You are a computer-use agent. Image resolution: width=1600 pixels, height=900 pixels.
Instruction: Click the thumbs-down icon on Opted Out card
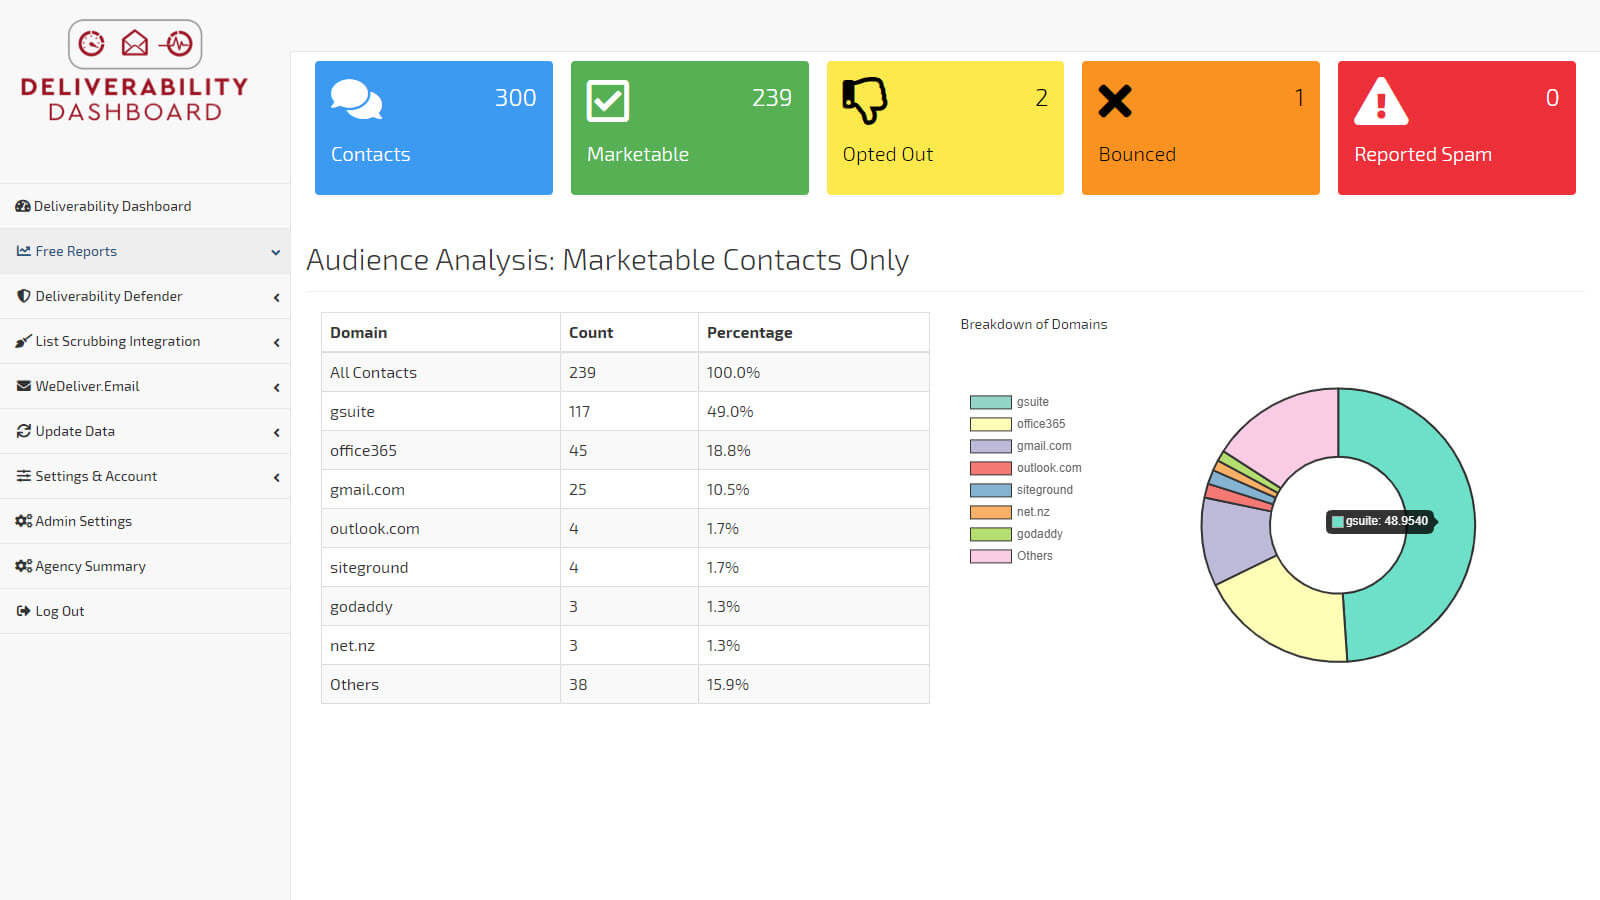[x=865, y=100]
